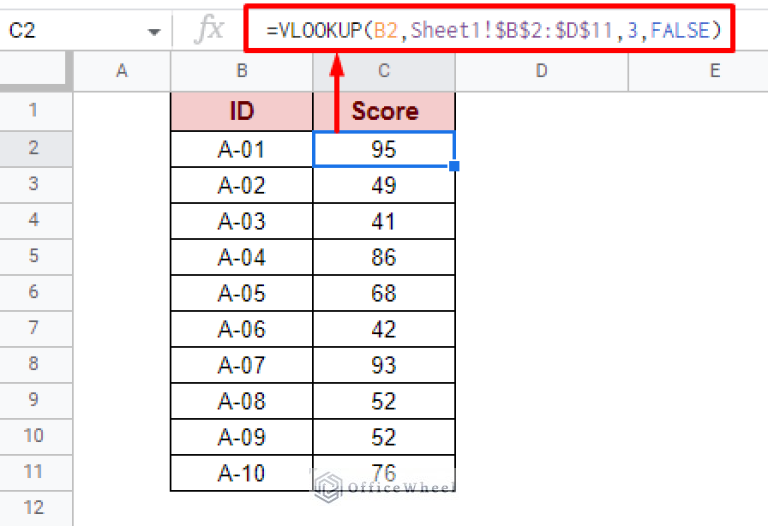Open the Name box dropdown arrow
Viewport: 768px width, 526px height.
(x=153, y=32)
